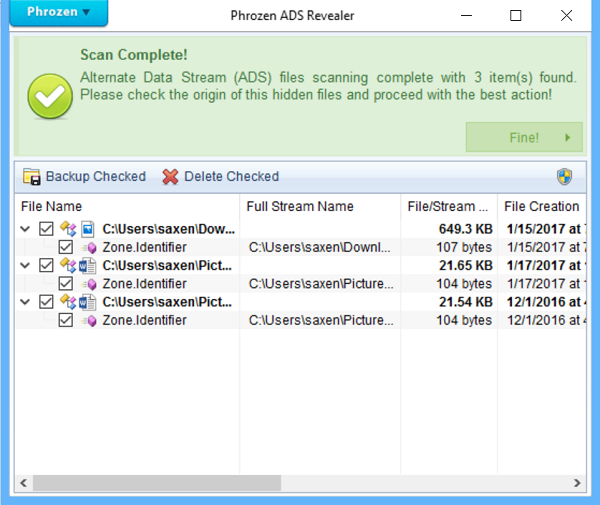The image size is (600, 505).
Task: Click the Fine! button
Action: click(x=524, y=137)
